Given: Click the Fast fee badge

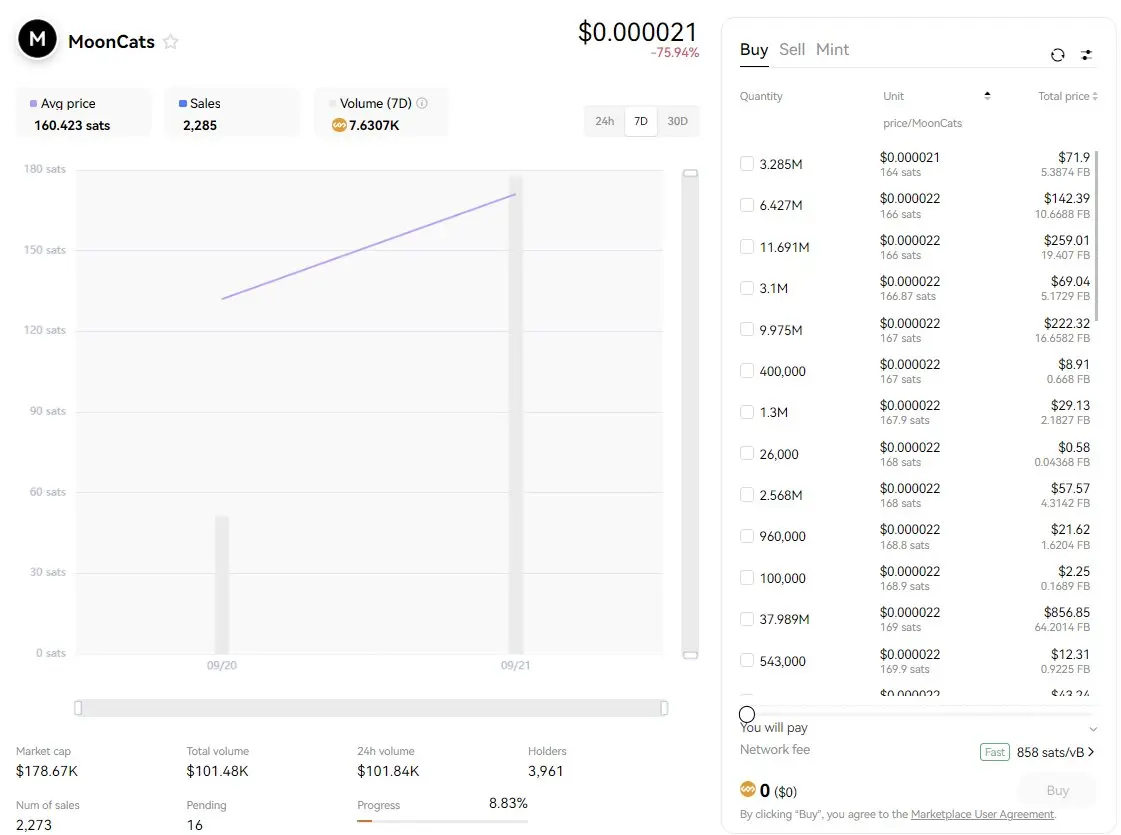Looking at the screenshot, I should [994, 752].
